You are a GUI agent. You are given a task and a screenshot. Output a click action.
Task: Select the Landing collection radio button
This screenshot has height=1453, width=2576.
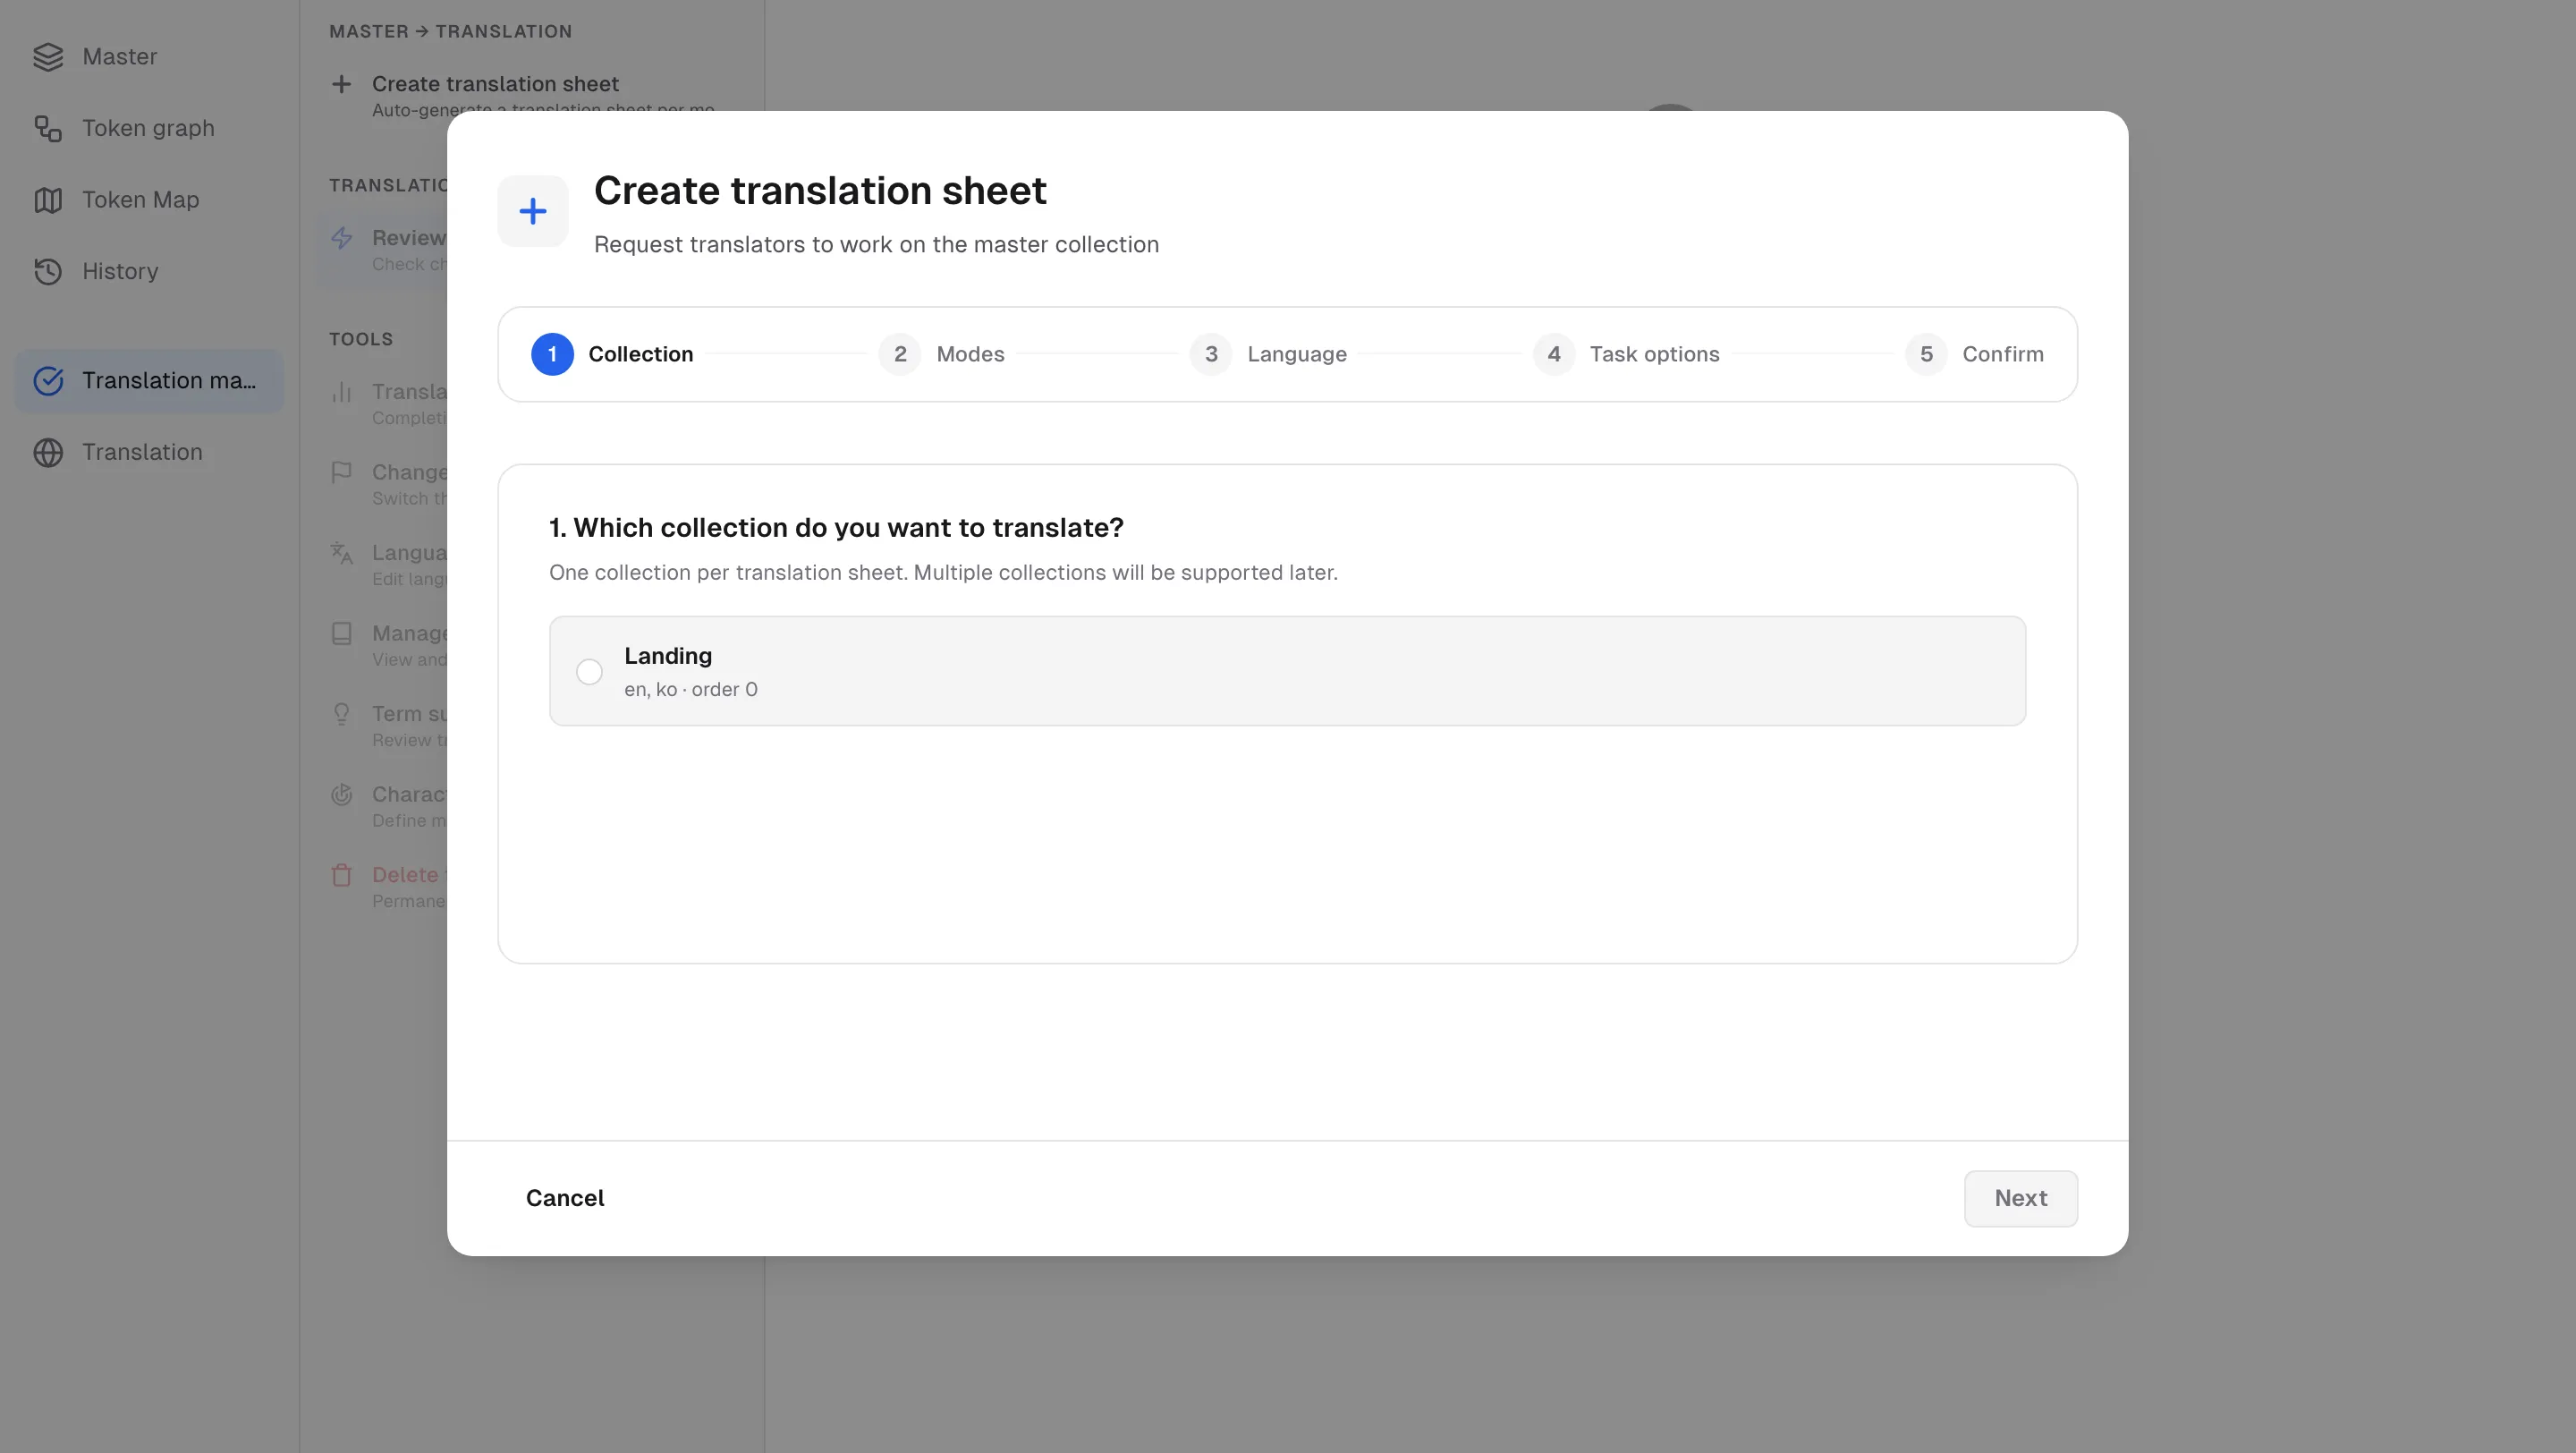(x=589, y=671)
